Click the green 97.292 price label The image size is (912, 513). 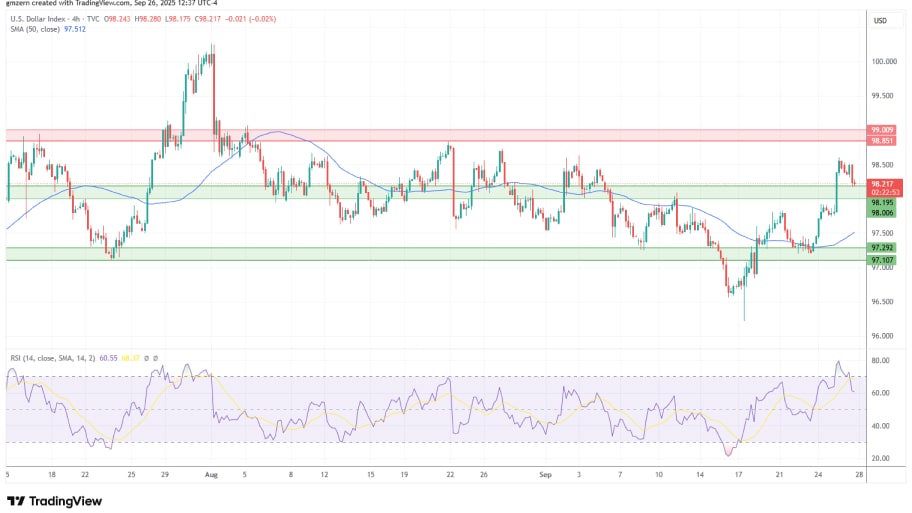[882, 247]
